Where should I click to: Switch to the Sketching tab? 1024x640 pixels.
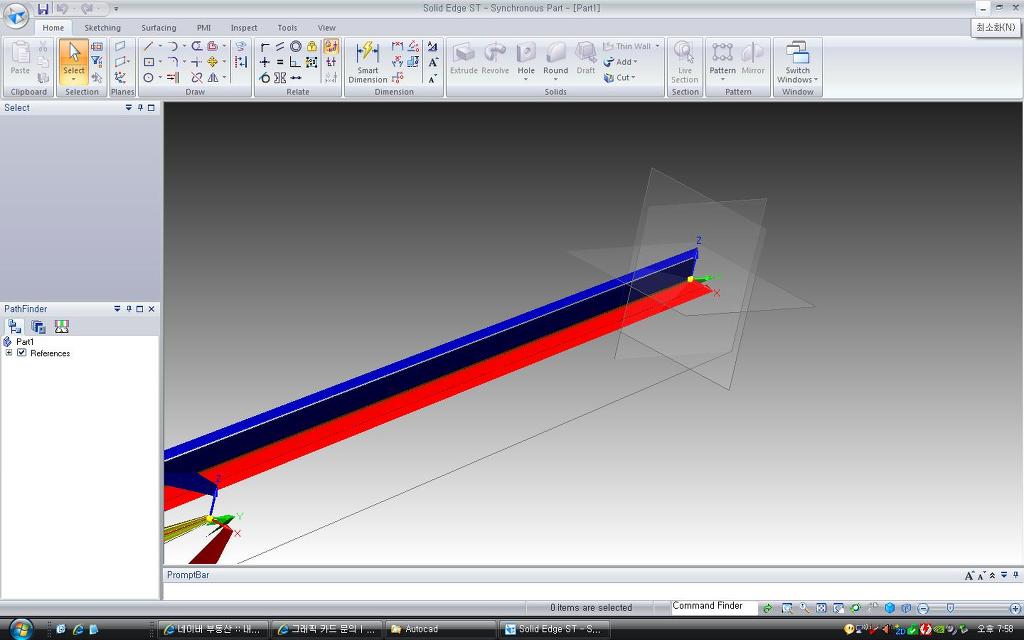[102, 28]
